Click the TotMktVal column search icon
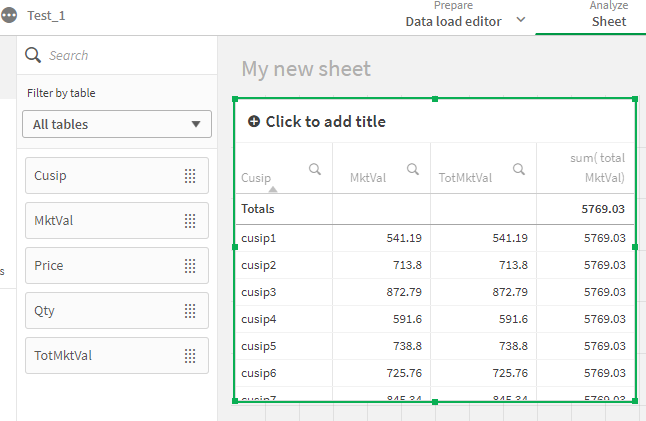Viewport: 646px width, 421px height. point(519,170)
